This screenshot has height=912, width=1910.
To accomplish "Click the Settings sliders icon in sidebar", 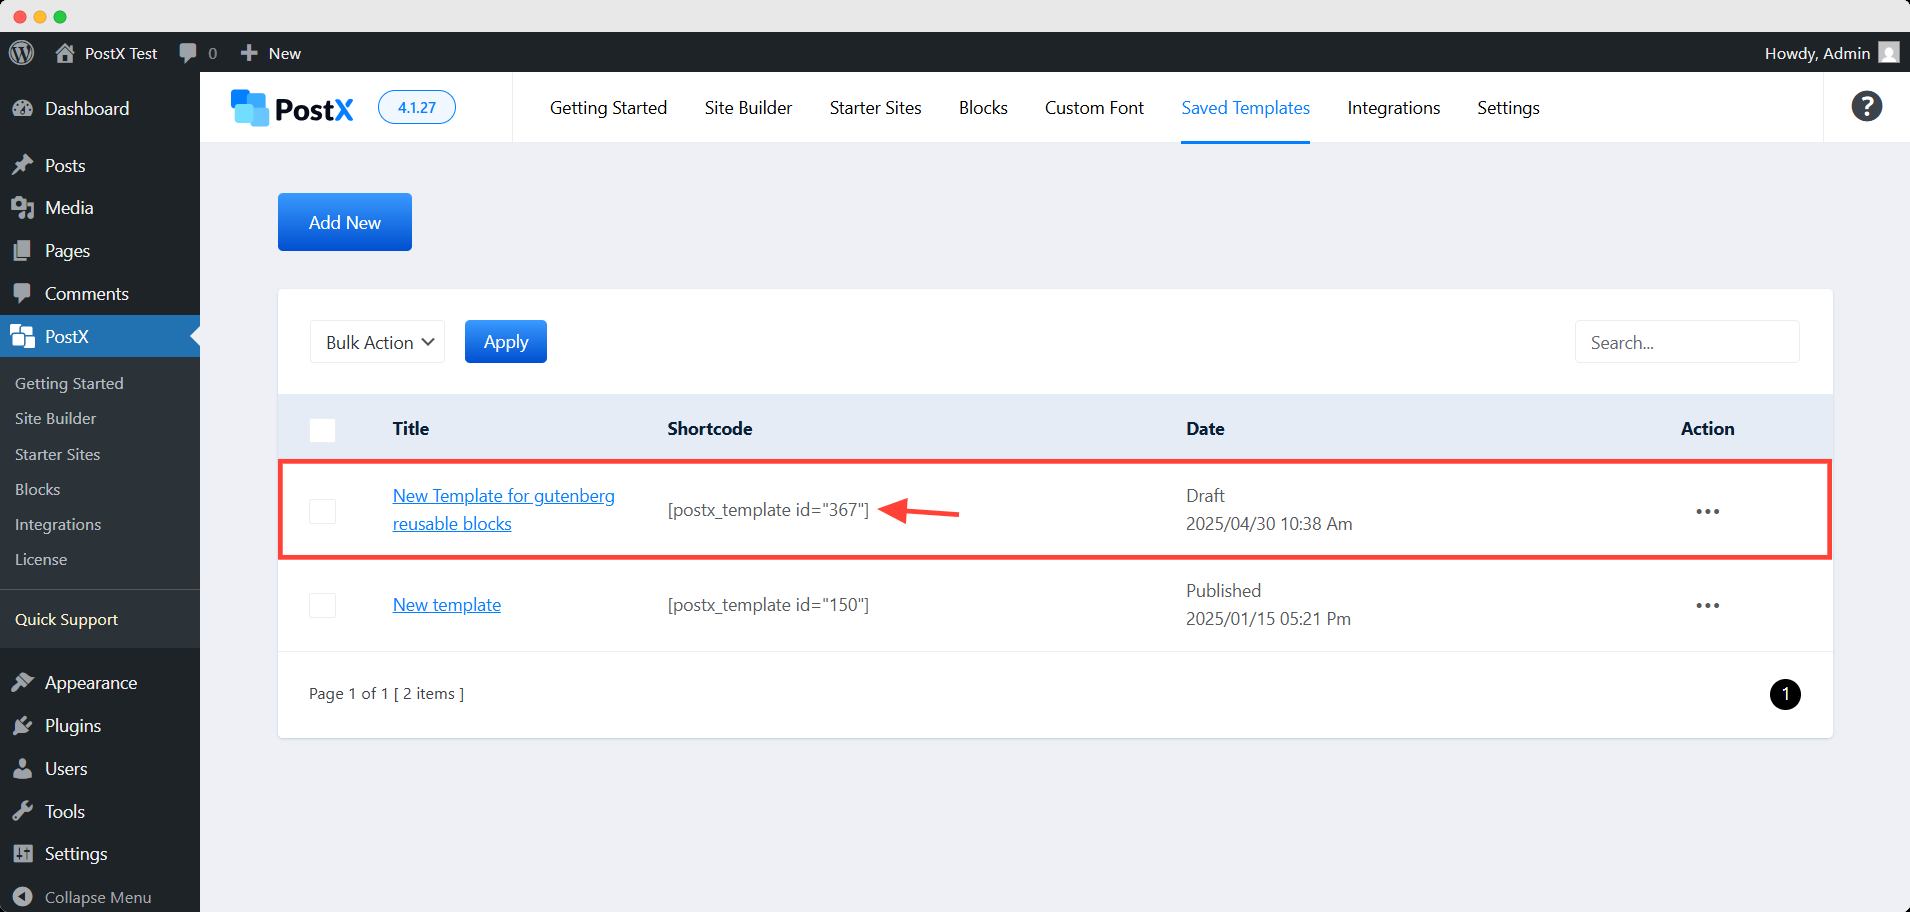I will [x=23, y=854].
